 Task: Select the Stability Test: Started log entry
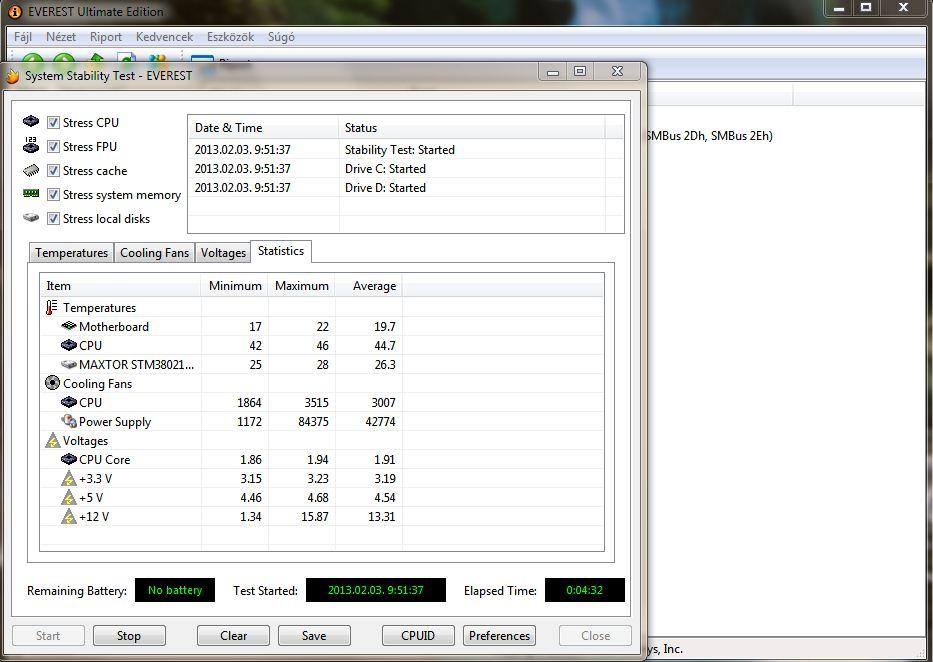(400, 150)
